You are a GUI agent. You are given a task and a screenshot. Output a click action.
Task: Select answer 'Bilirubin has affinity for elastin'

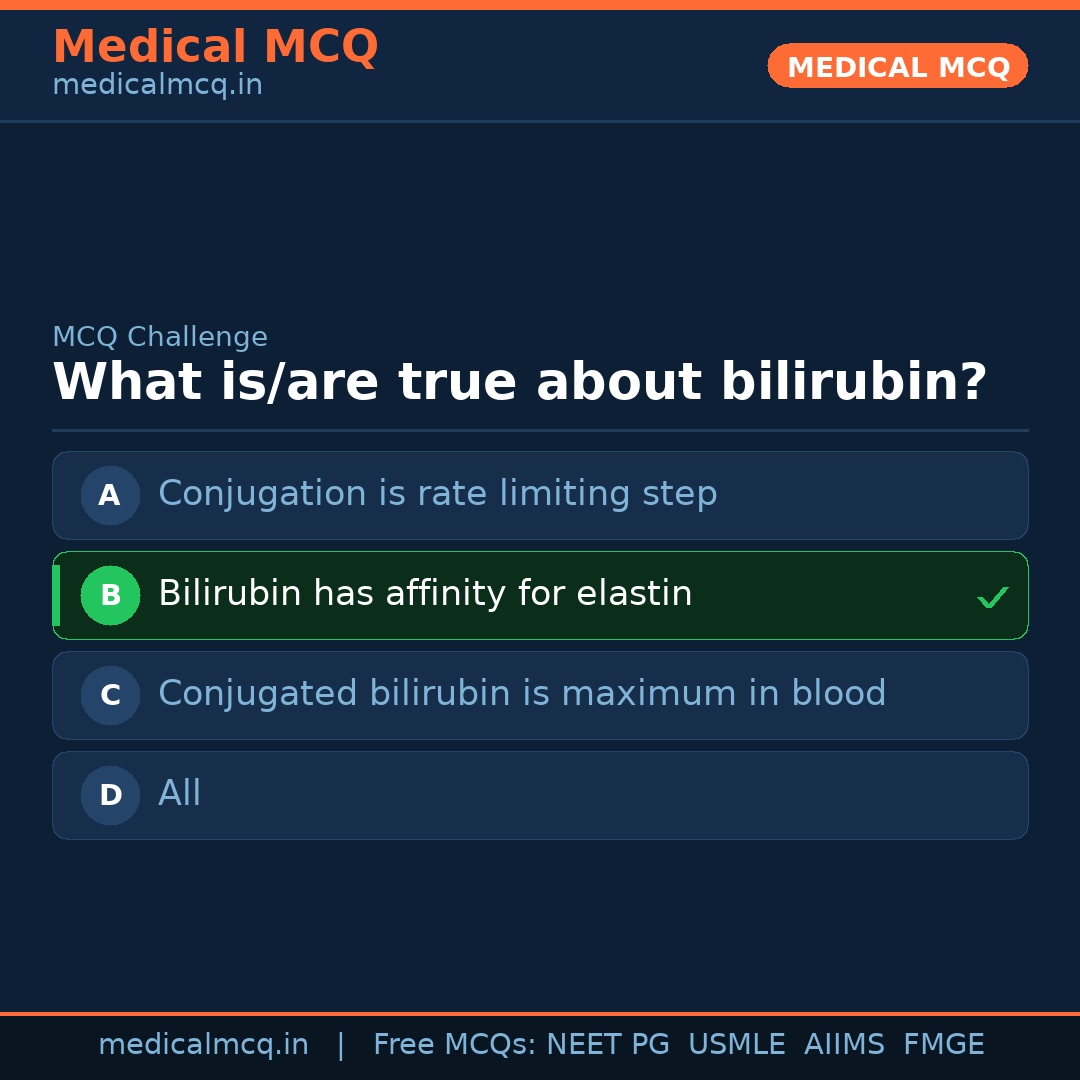click(425, 594)
